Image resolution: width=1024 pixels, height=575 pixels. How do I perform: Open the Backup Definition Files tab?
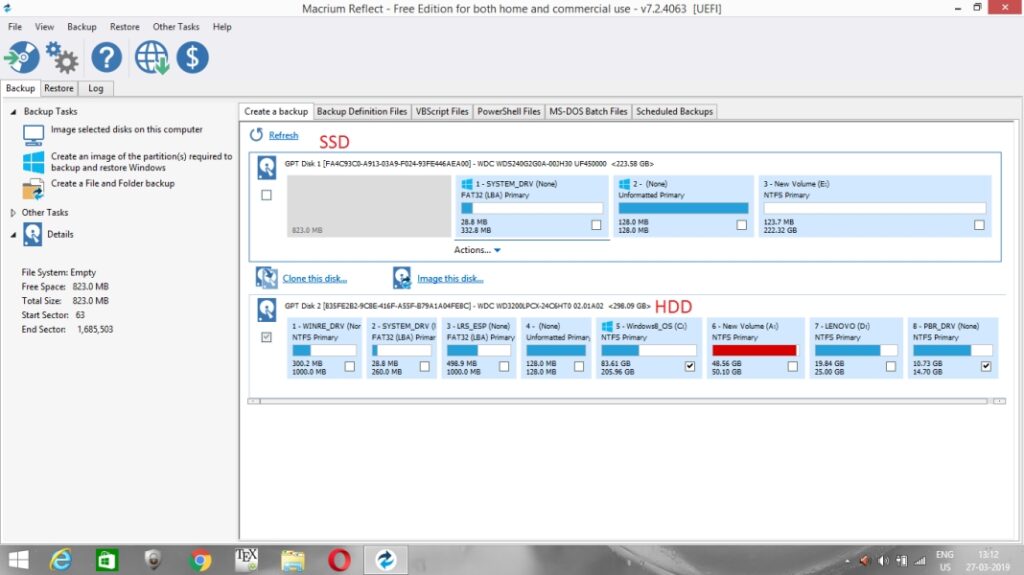coord(362,112)
